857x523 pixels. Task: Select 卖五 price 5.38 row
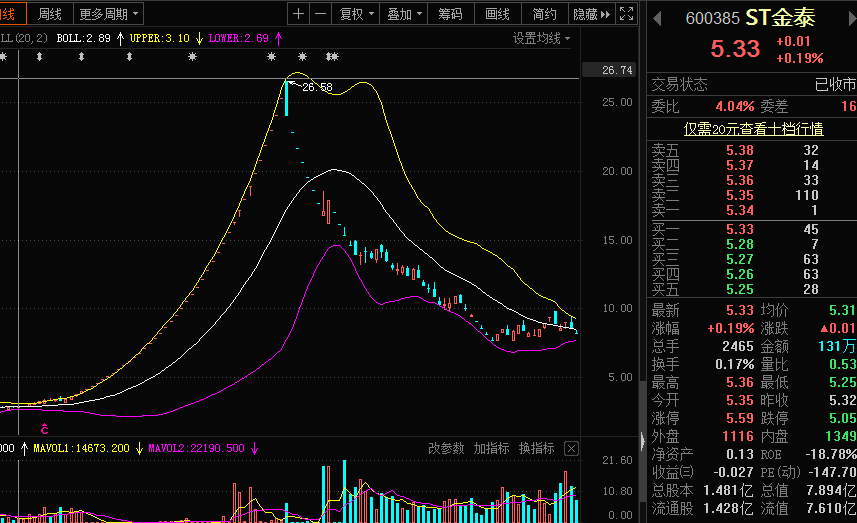(x=752, y=150)
